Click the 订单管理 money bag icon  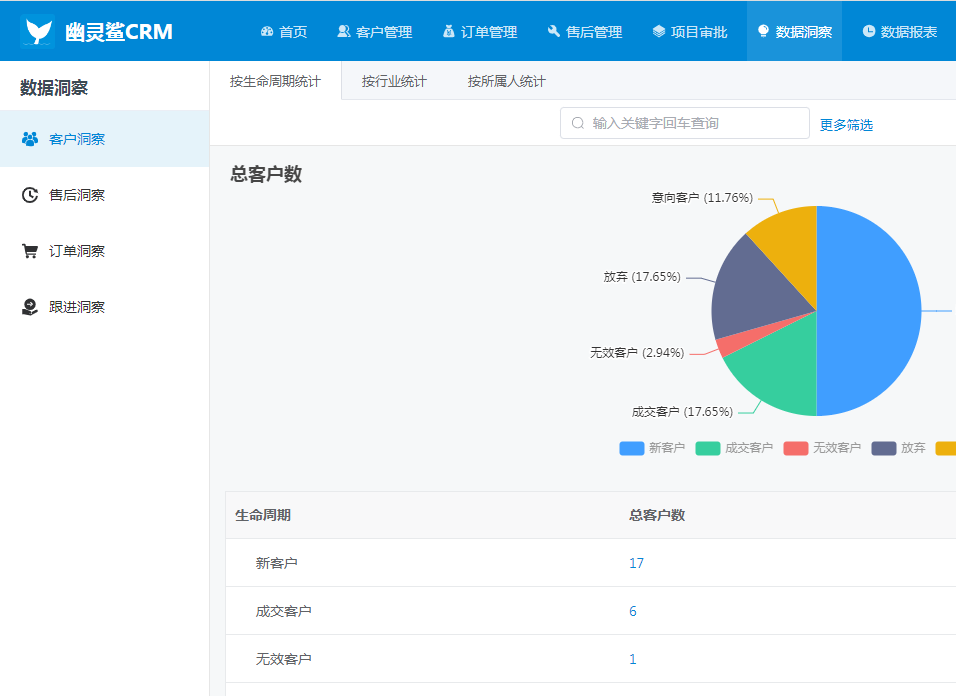click(x=449, y=32)
